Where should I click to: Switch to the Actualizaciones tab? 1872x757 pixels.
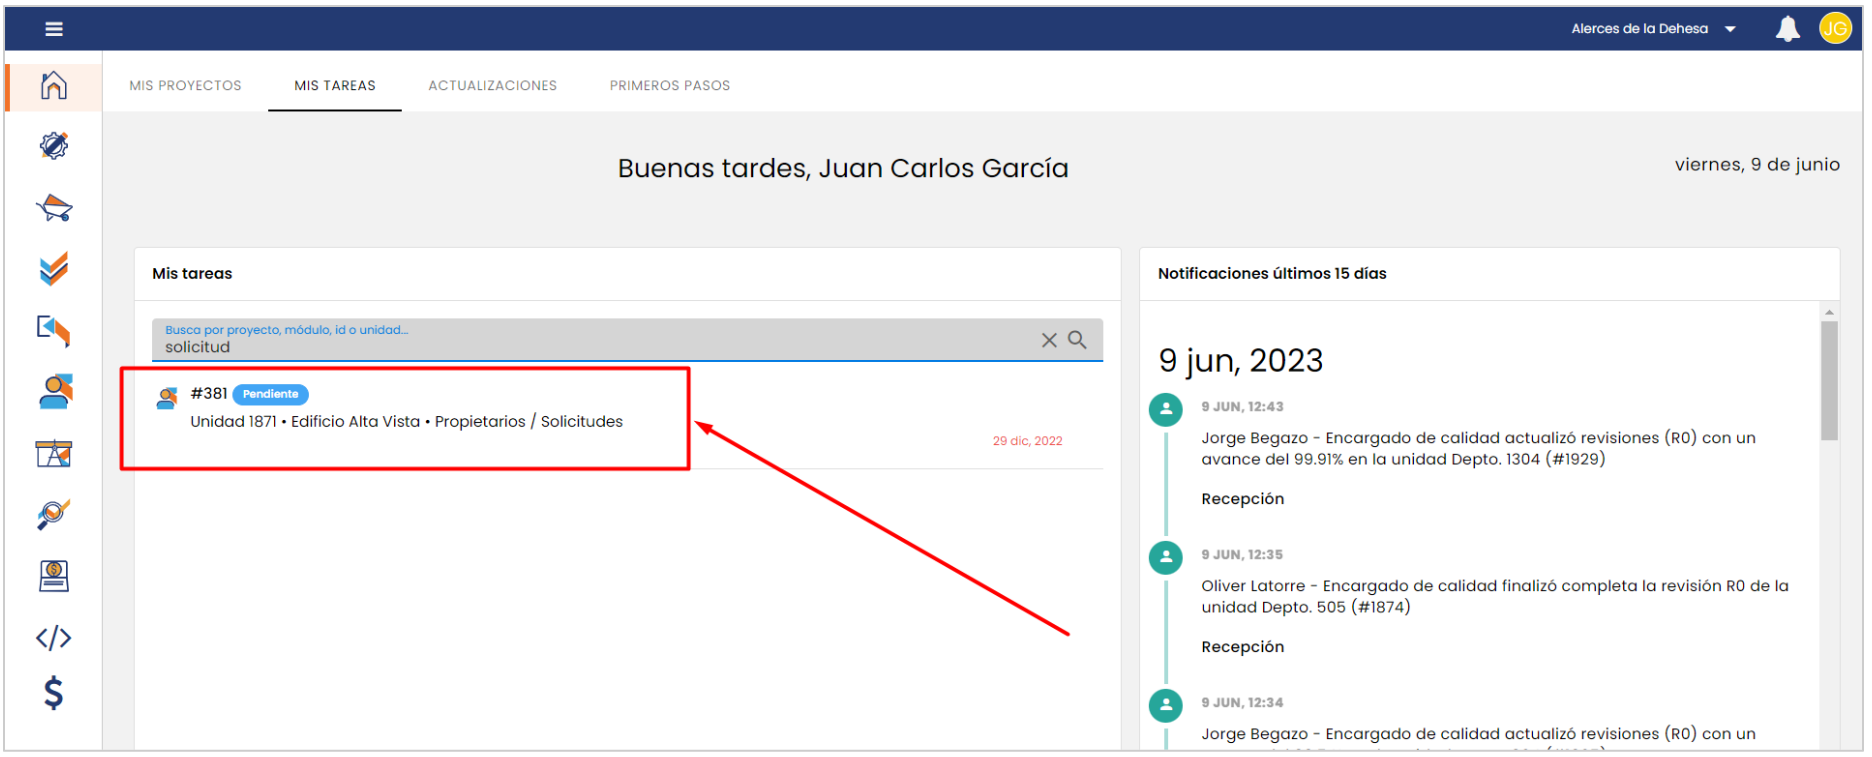point(492,86)
